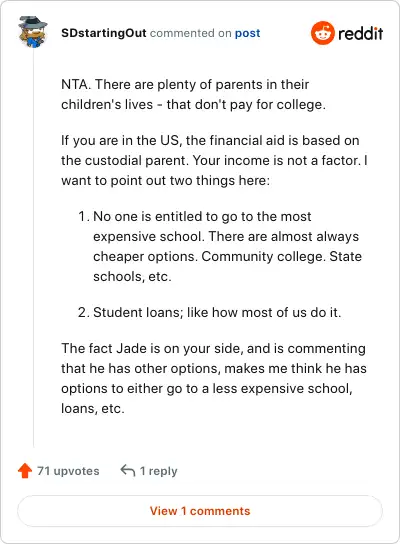Click the "71 upvotes" count

[68, 471]
